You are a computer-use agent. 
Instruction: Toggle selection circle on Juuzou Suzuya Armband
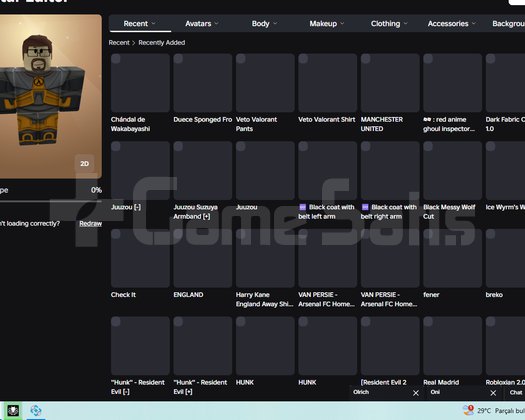click(178, 146)
